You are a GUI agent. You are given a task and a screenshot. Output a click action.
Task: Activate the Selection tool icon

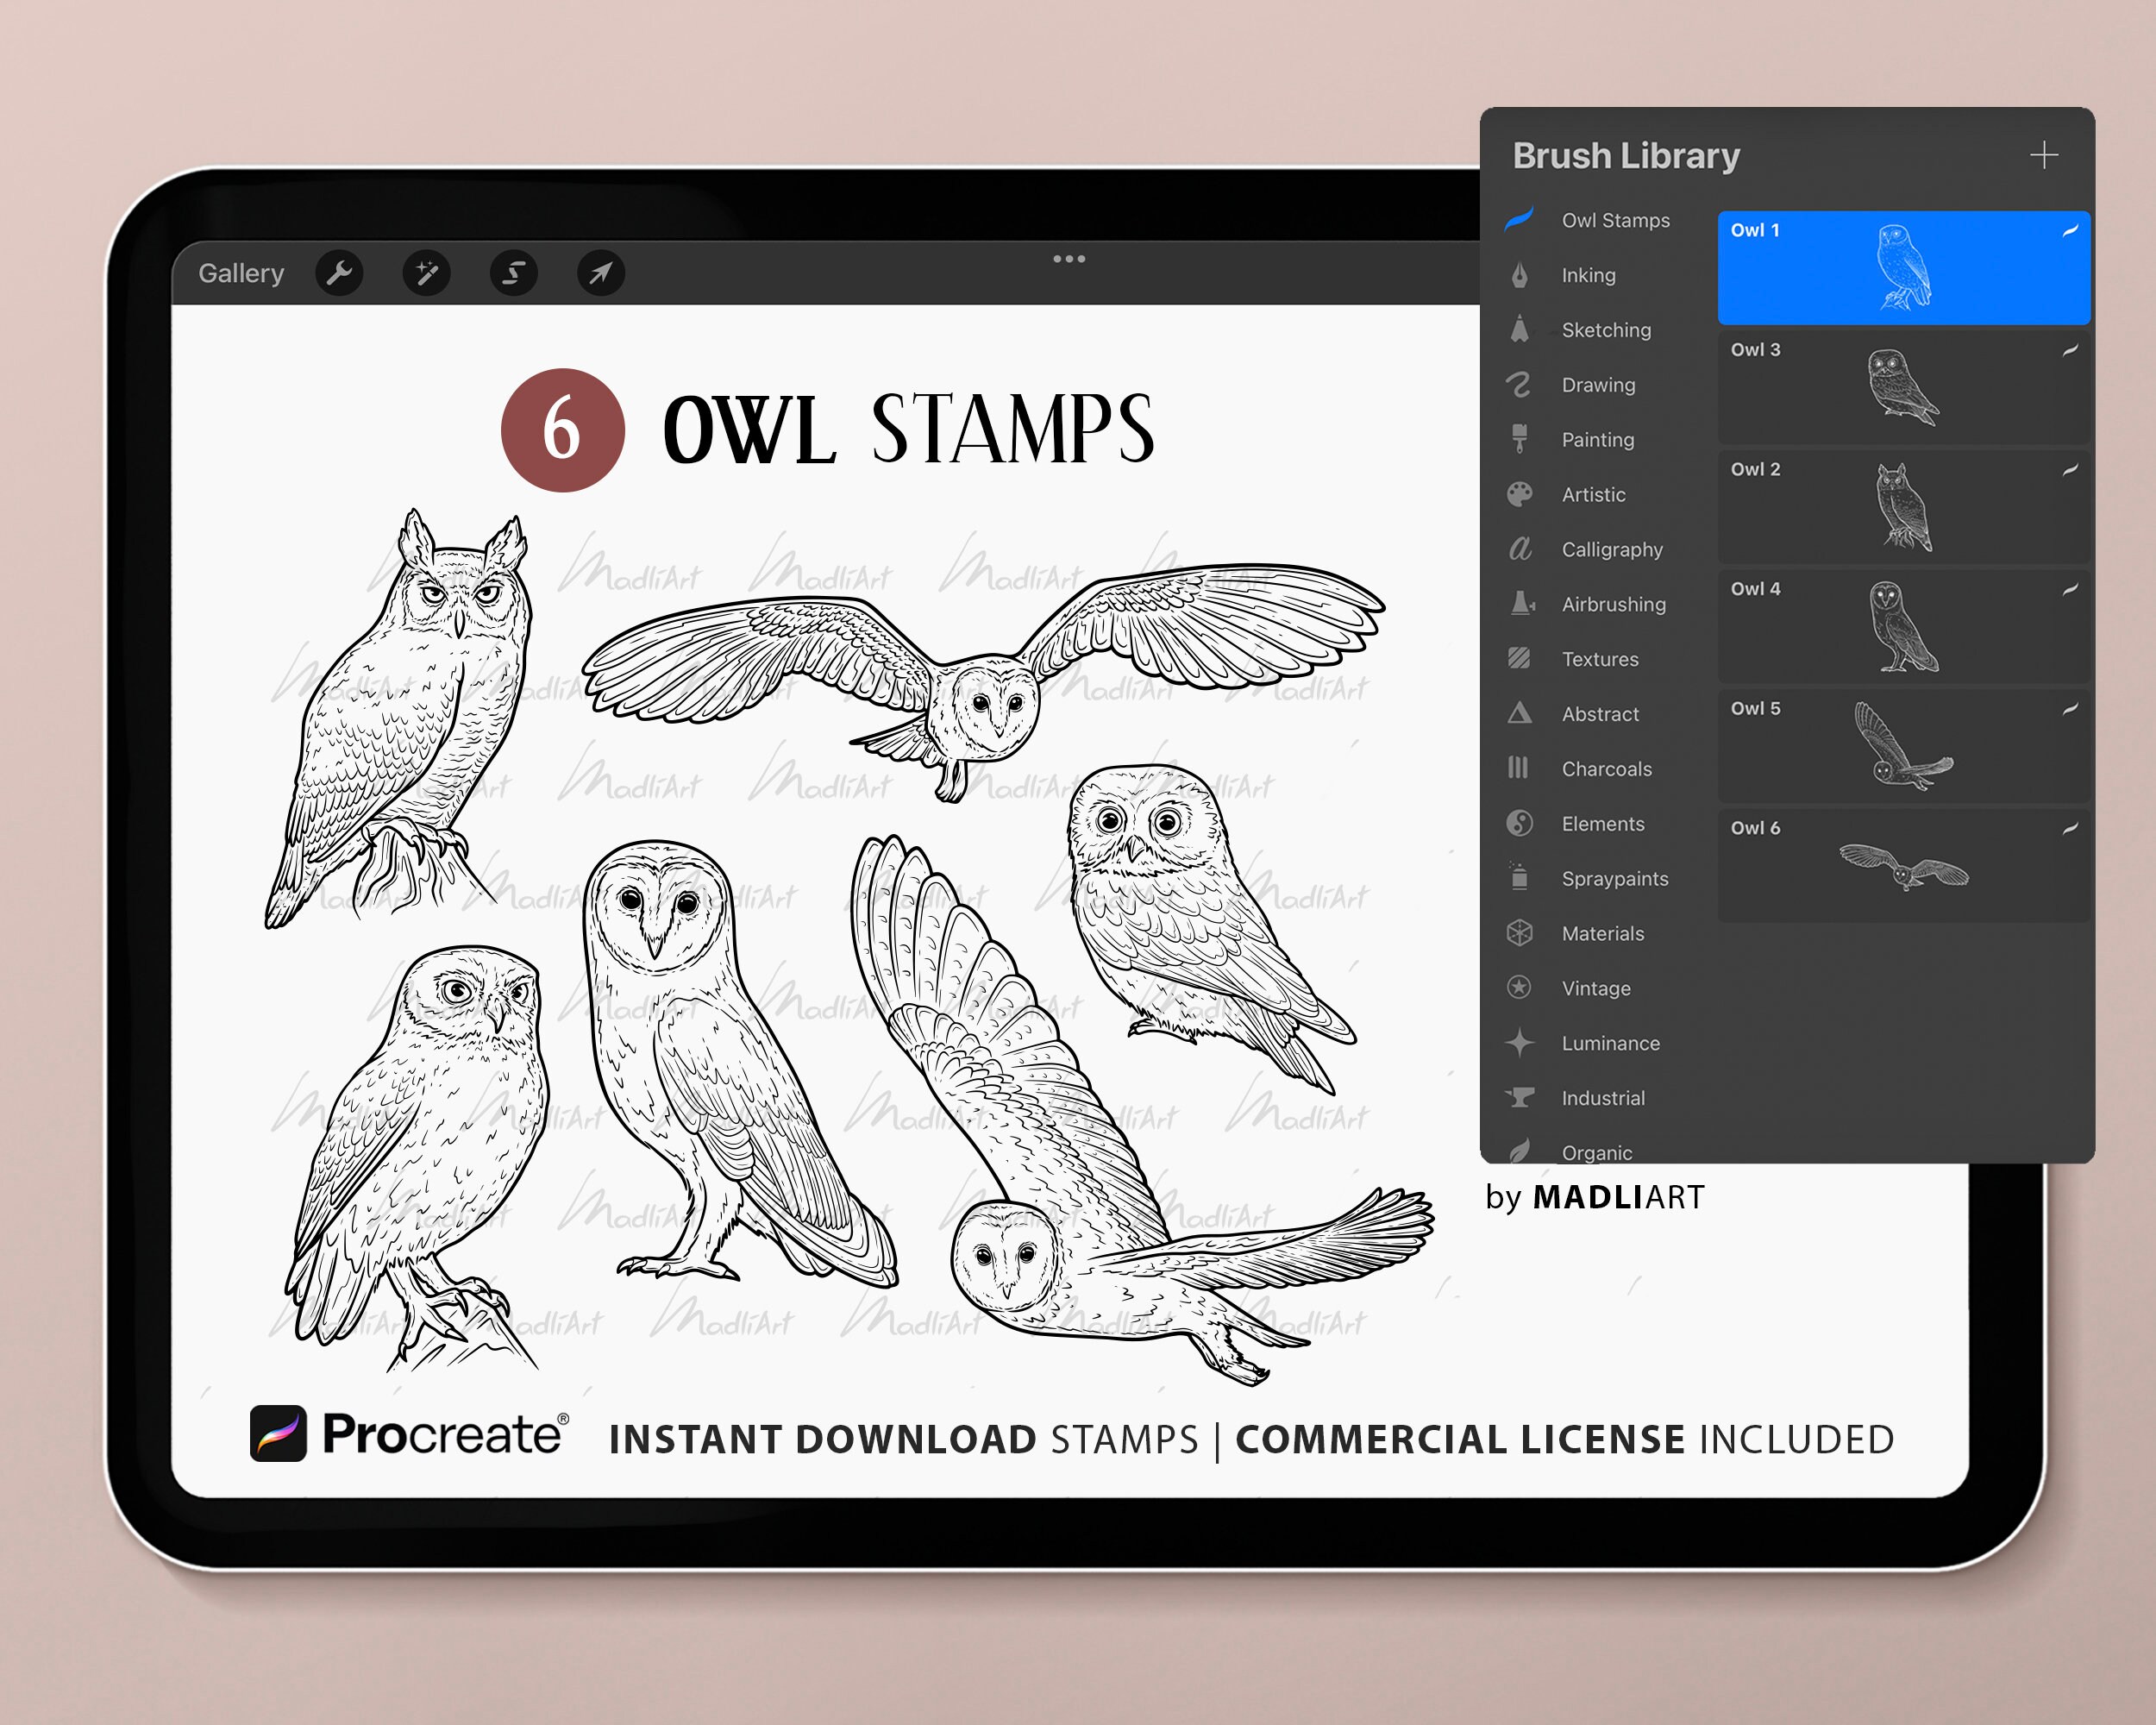[513, 272]
